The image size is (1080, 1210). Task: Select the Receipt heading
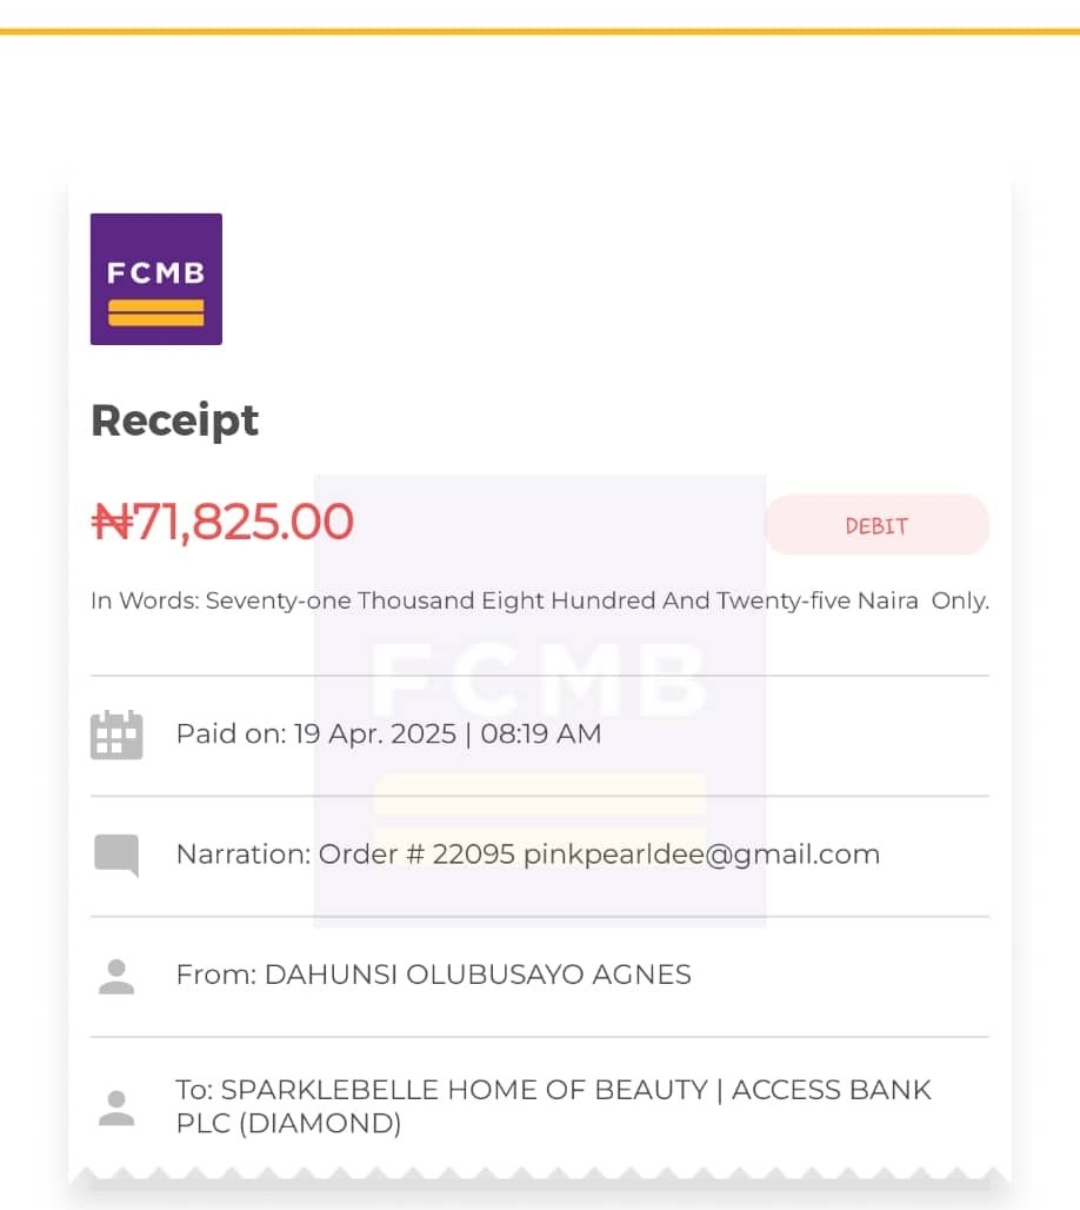pyautogui.click(x=175, y=421)
